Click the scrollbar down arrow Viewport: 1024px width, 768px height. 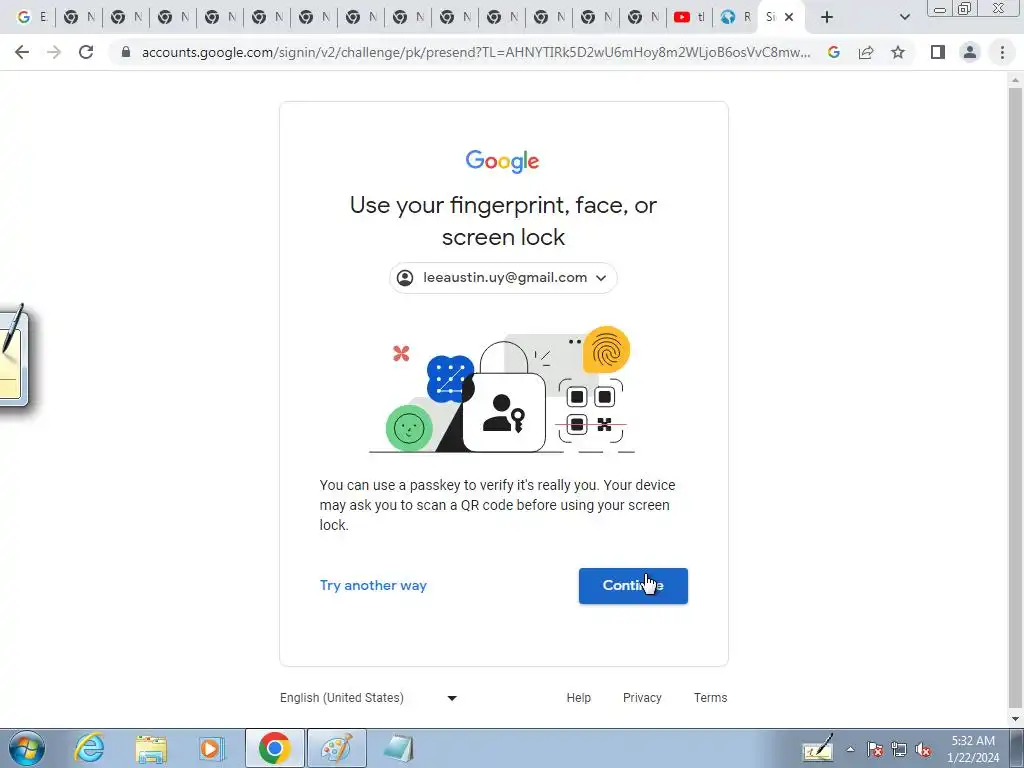pos(1015,719)
